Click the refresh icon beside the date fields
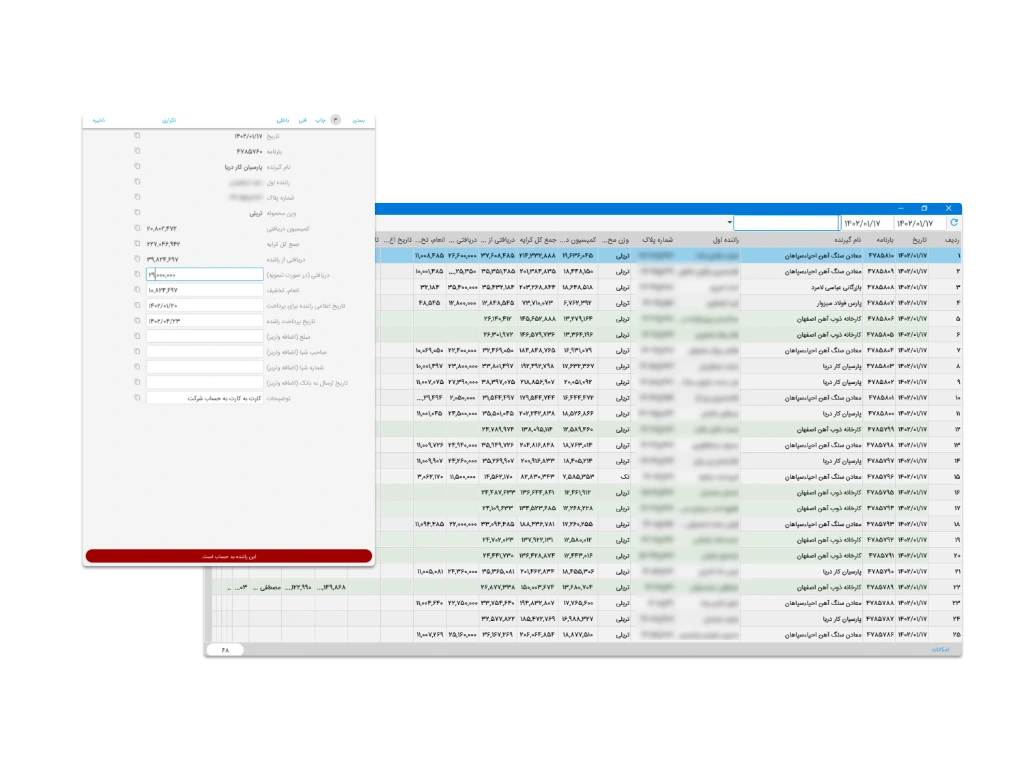The width and height of the screenshot is (1024, 769). pos(953,223)
